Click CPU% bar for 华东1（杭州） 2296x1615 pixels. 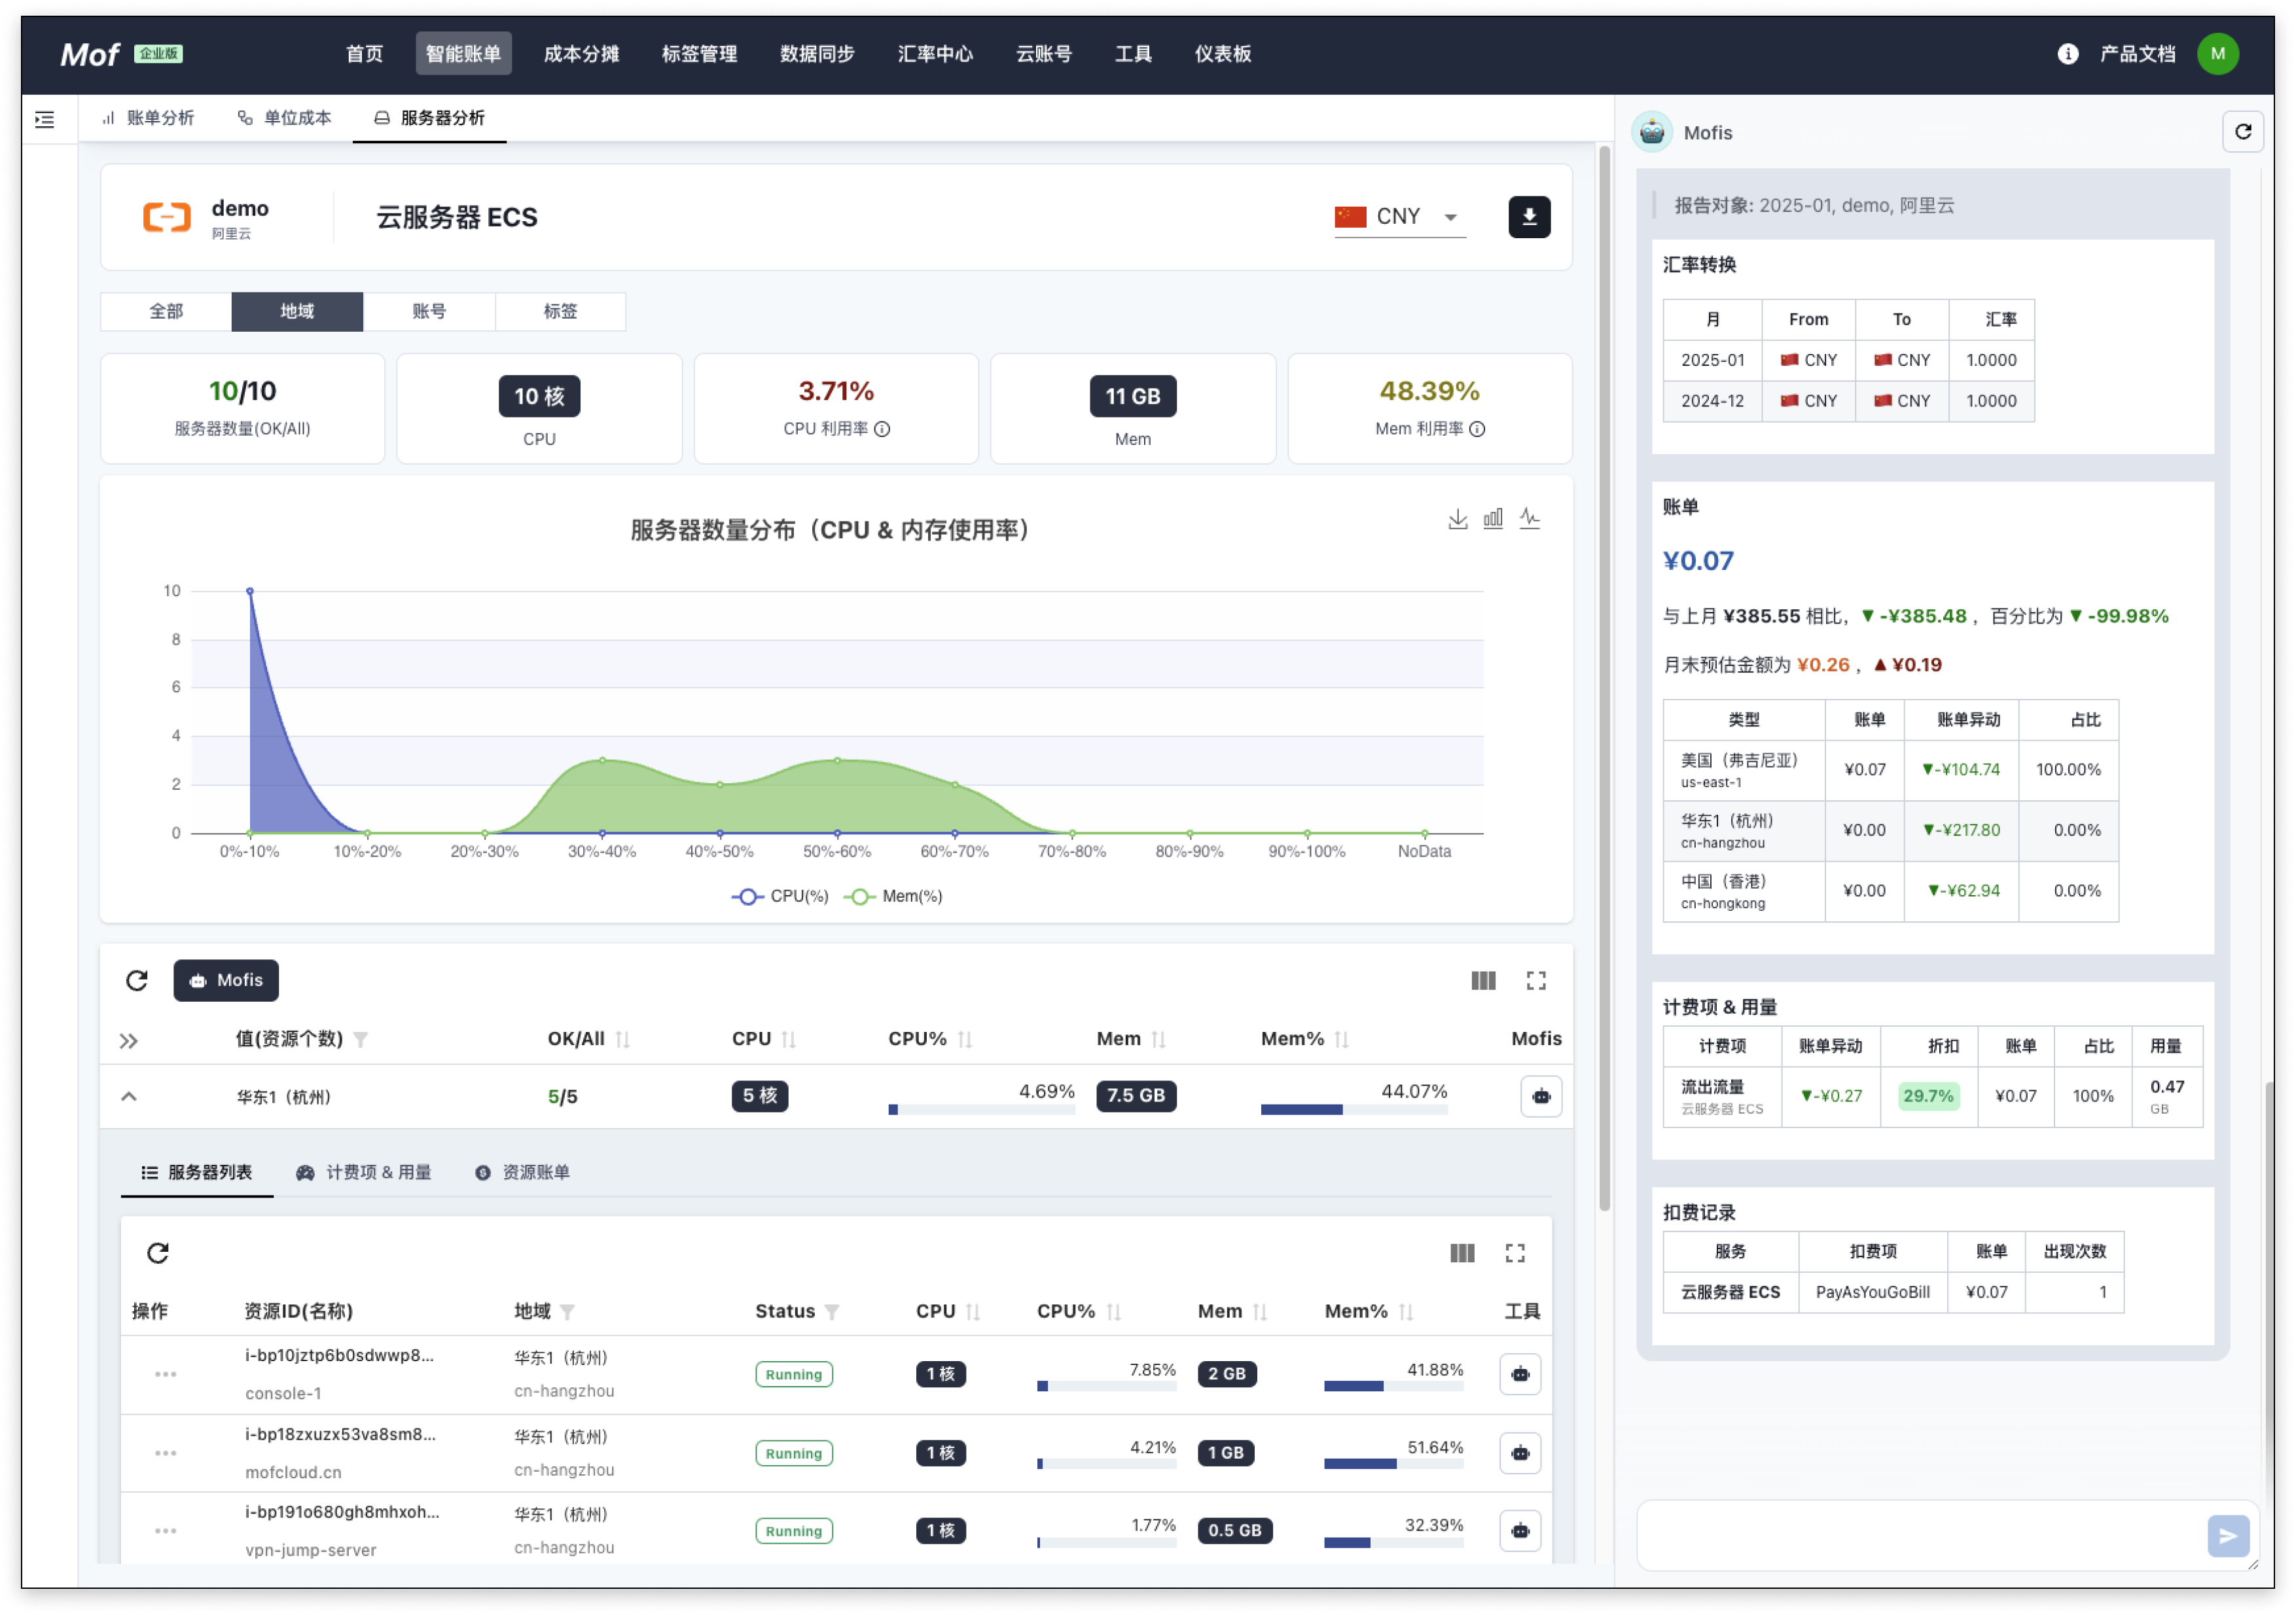[x=981, y=1110]
